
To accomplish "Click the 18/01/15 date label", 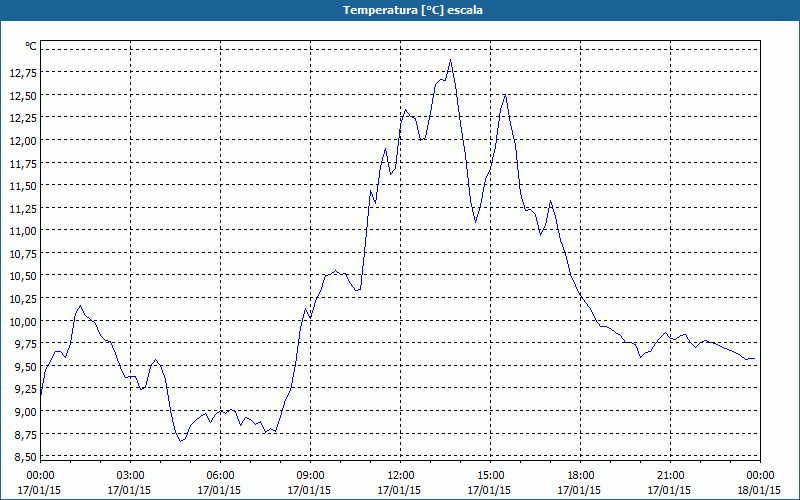I will point(759,490).
